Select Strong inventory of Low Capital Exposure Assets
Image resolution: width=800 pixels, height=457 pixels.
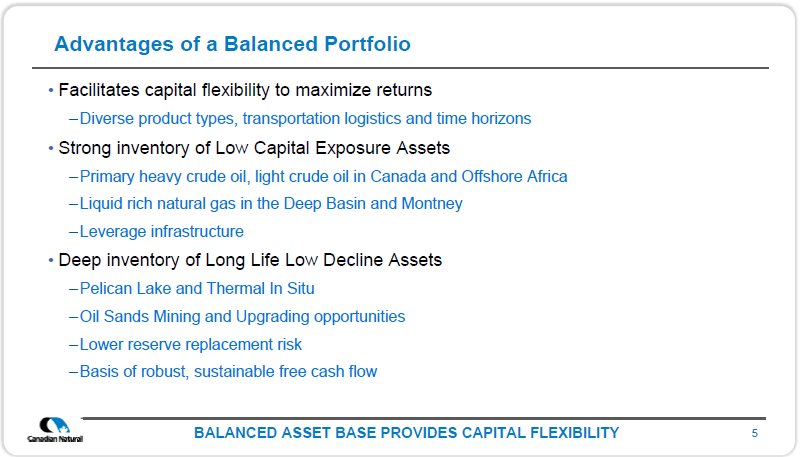(254, 148)
